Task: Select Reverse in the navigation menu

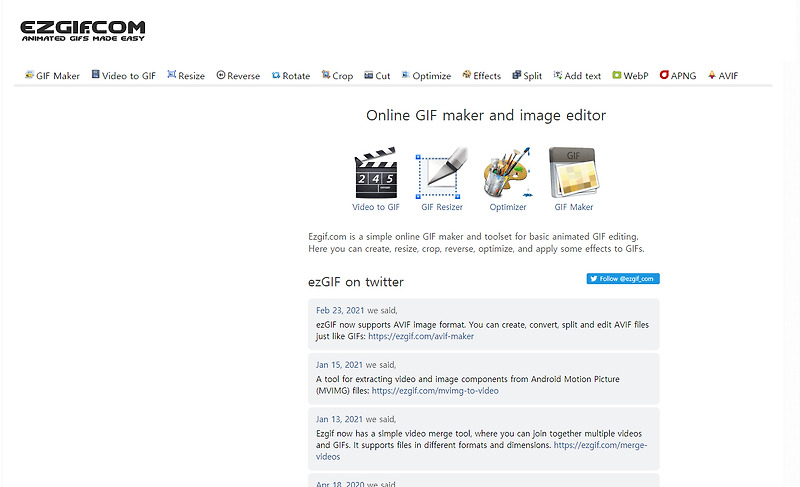Action: (238, 75)
